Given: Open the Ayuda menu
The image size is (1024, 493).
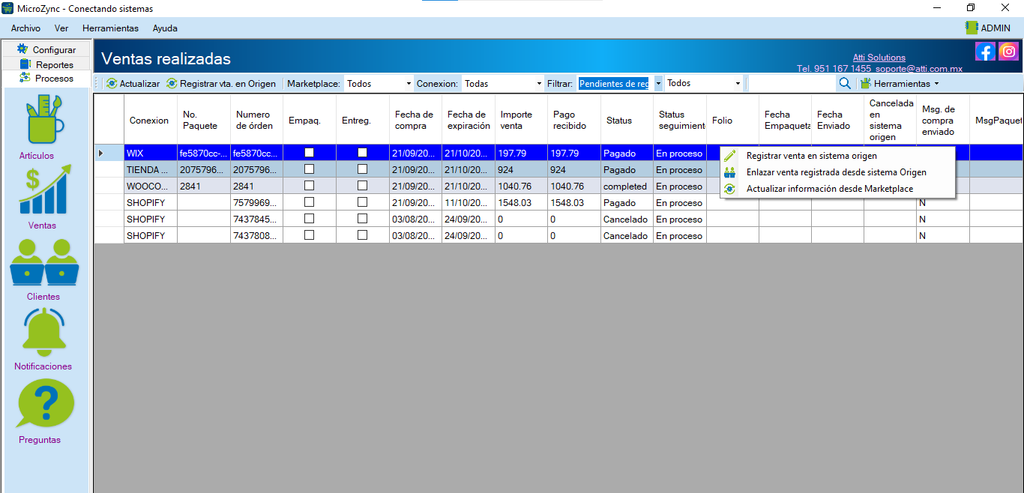Looking at the screenshot, I should [165, 28].
